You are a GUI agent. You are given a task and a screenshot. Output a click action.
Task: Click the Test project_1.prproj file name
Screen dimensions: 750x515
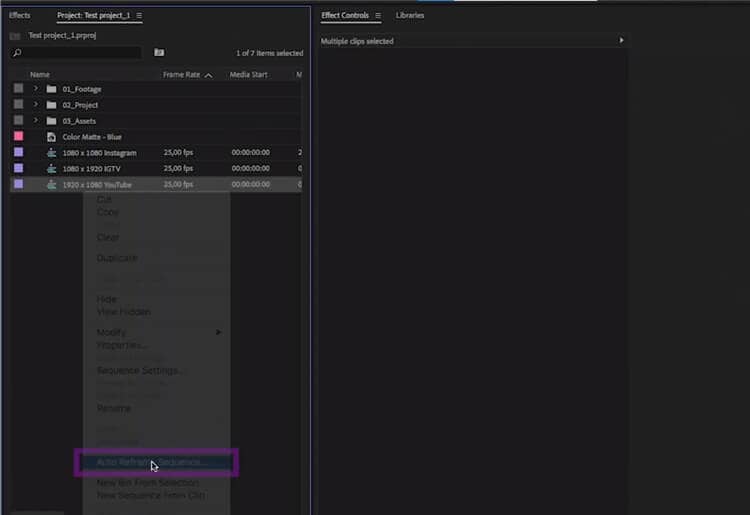[x=62, y=35]
